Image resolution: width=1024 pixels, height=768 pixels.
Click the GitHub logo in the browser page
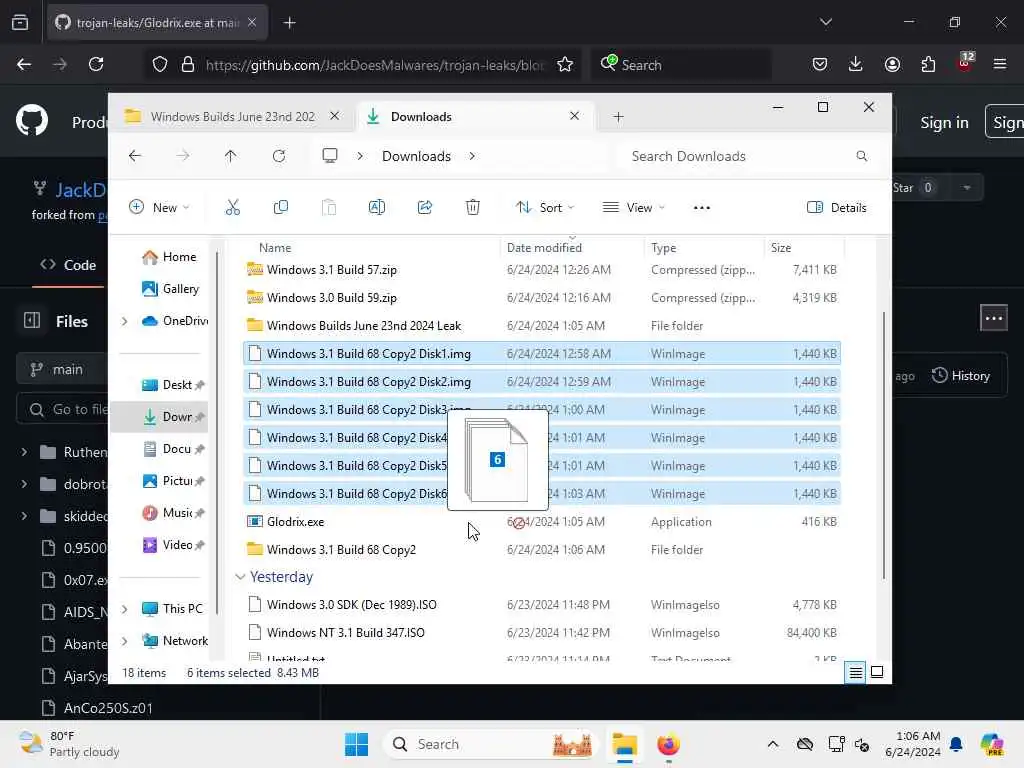[x=32, y=121]
